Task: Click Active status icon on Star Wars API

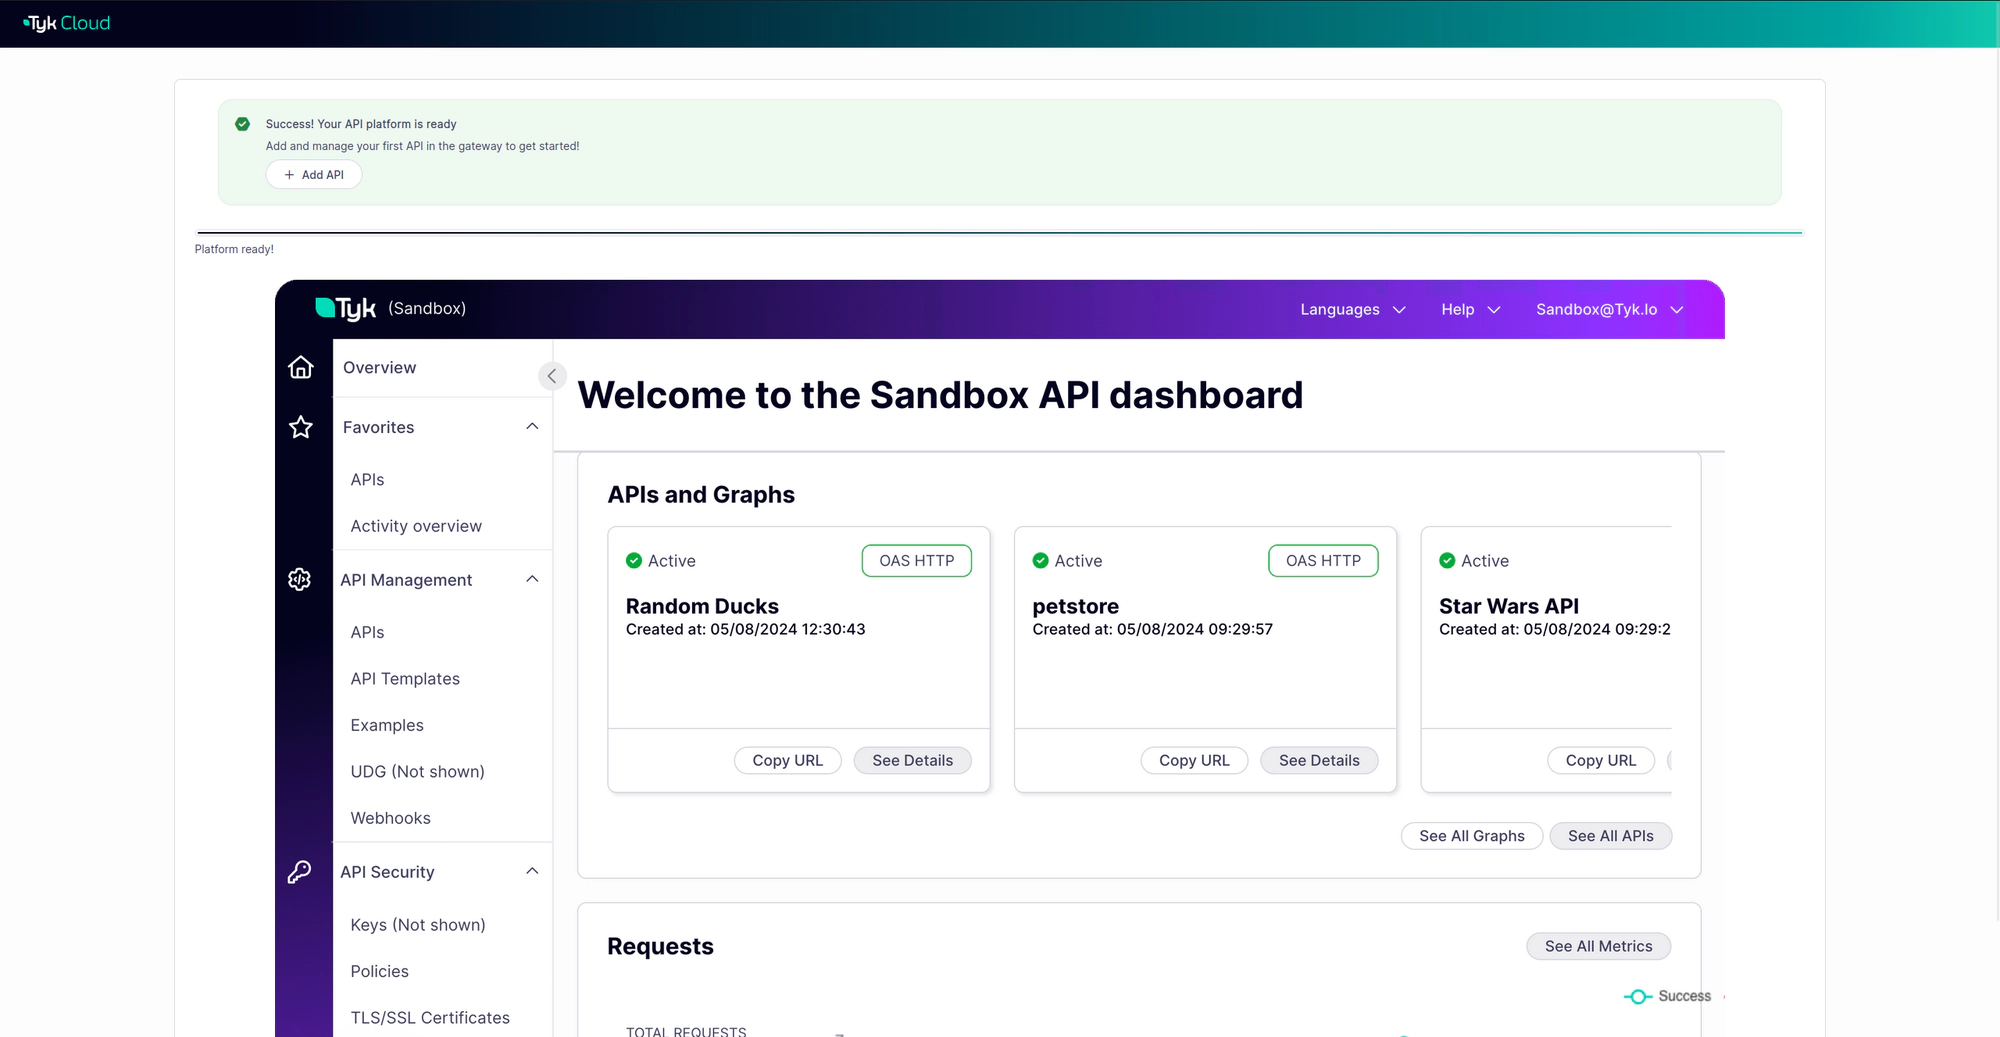Action: point(1447,561)
